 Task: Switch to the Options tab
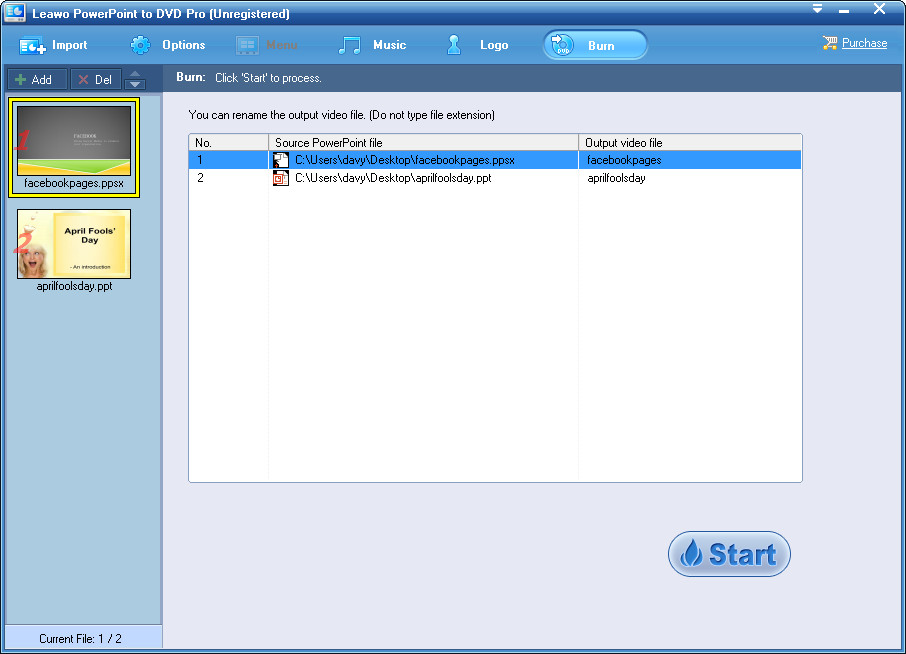[168, 45]
